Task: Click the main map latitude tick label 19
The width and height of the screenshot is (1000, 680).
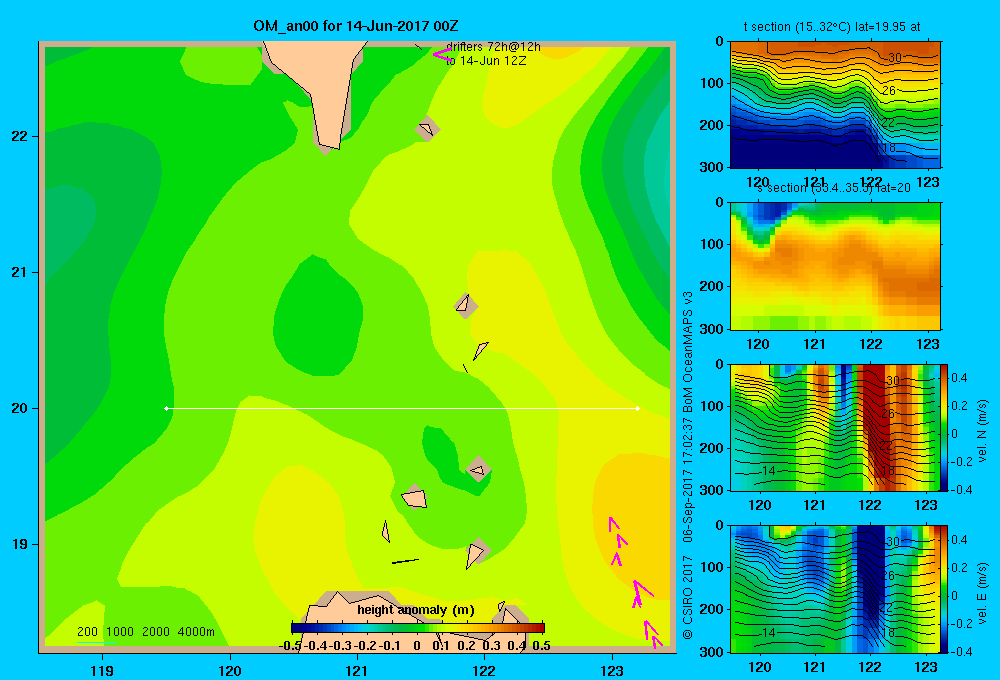Action: click(x=20, y=544)
